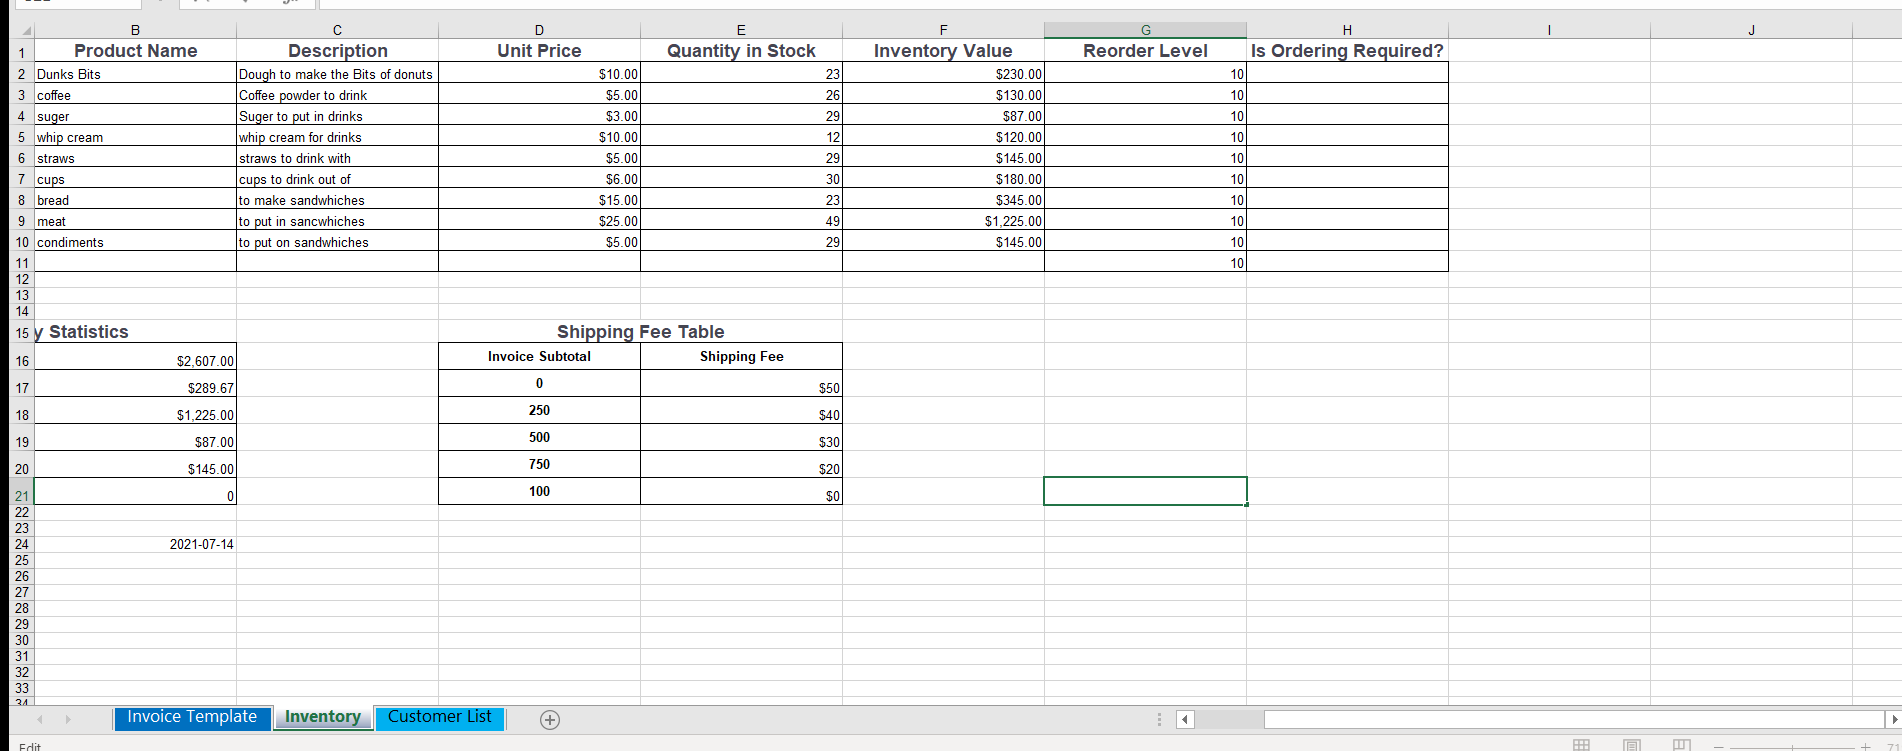This screenshot has width=1902, height=751.
Task: Select the Inventory sheet tab
Action: (x=323, y=717)
